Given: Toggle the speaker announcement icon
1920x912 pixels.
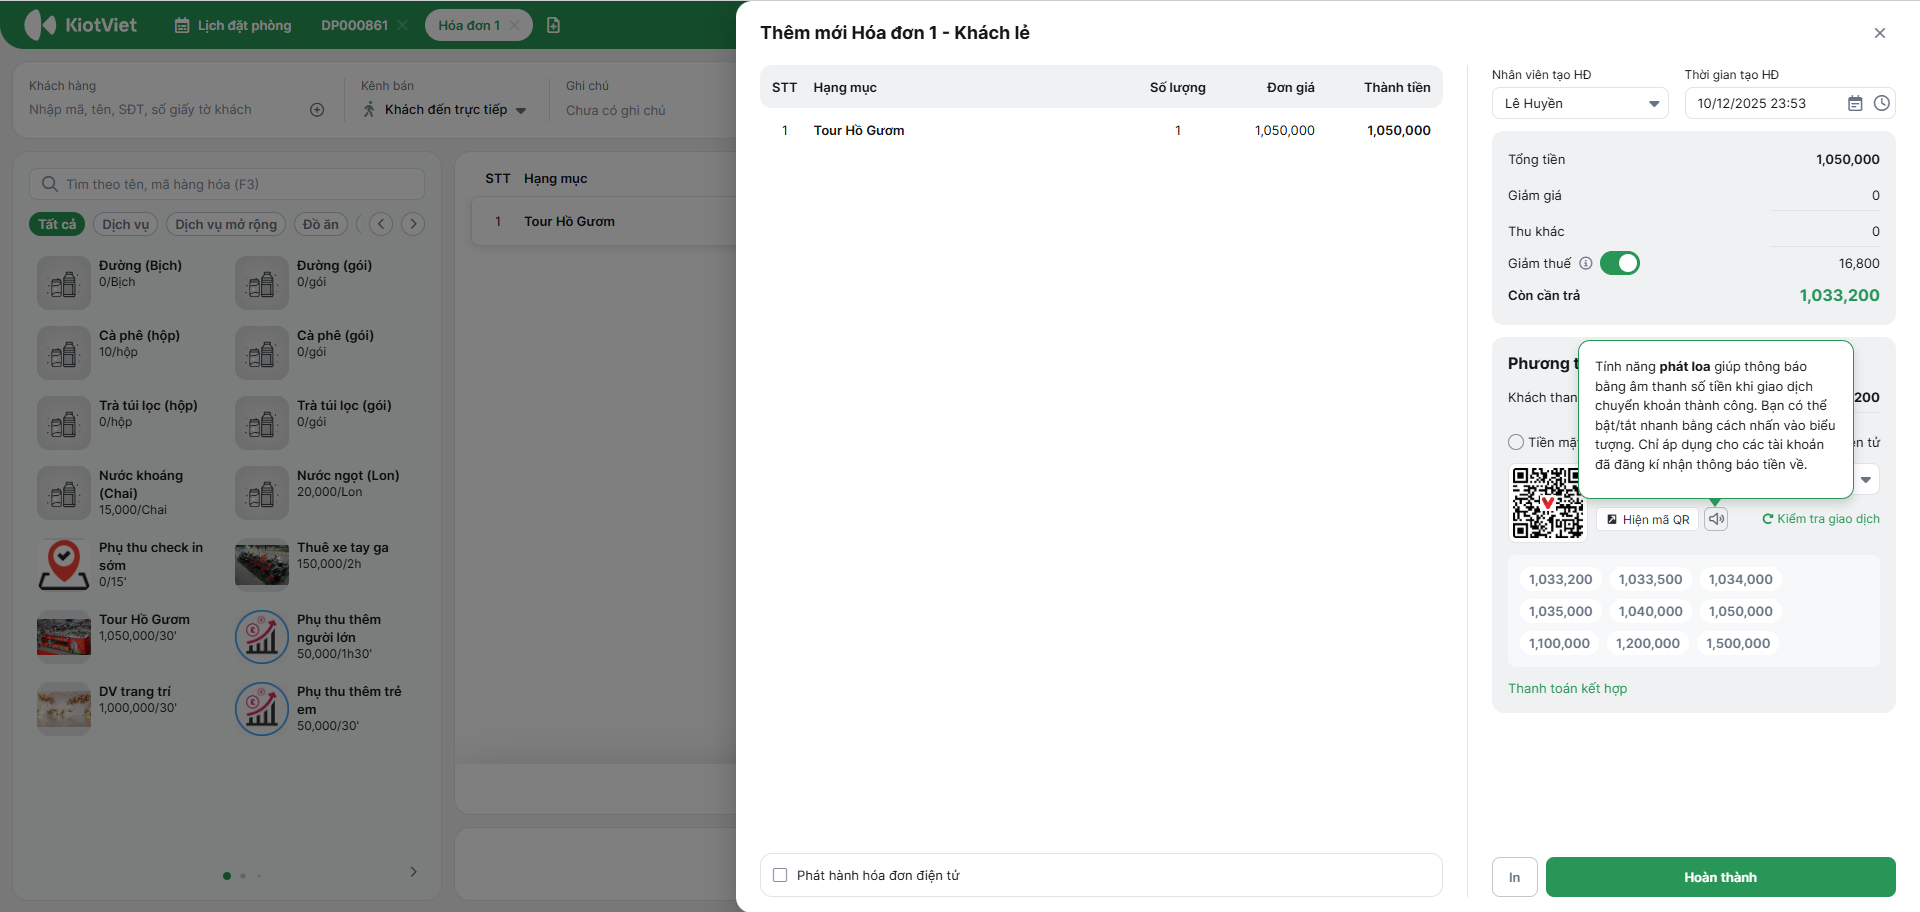Looking at the screenshot, I should [1716, 519].
